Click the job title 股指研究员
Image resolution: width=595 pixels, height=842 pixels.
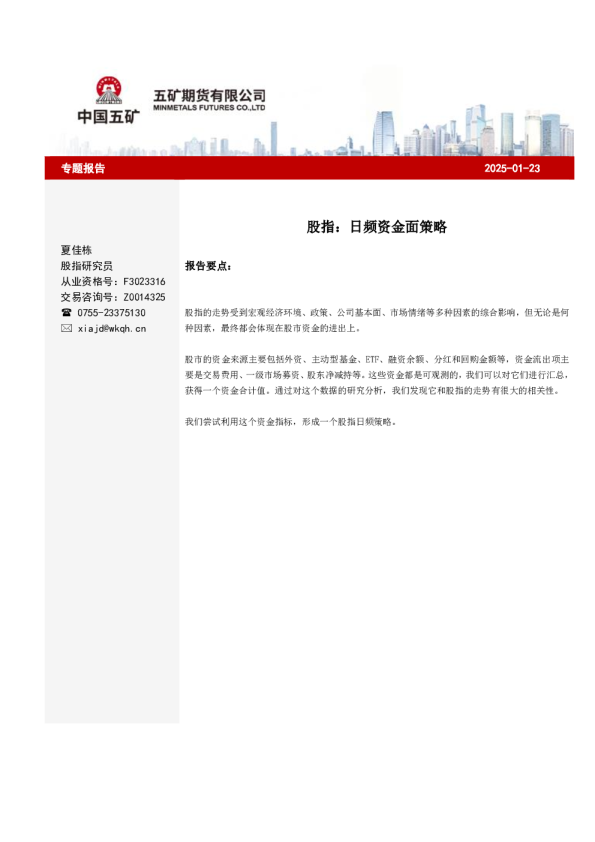tap(86, 266)
